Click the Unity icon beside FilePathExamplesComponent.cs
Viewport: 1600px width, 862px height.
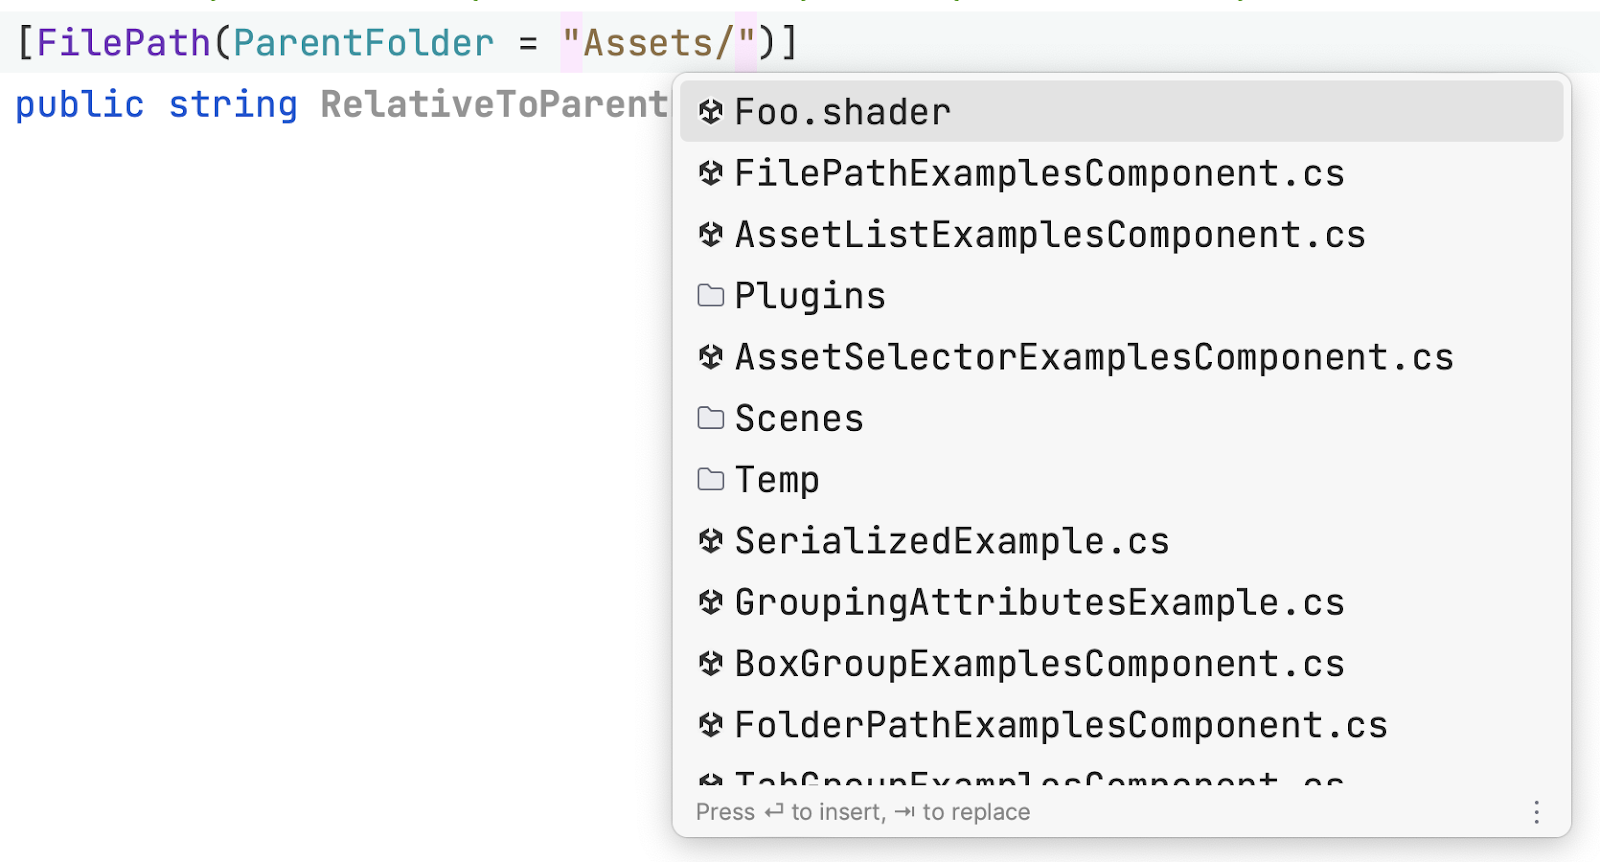(711, 173)
